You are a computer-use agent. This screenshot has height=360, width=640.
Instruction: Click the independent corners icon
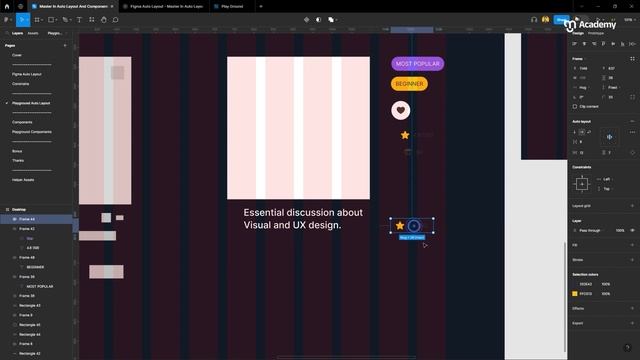(x=632, y=97)
